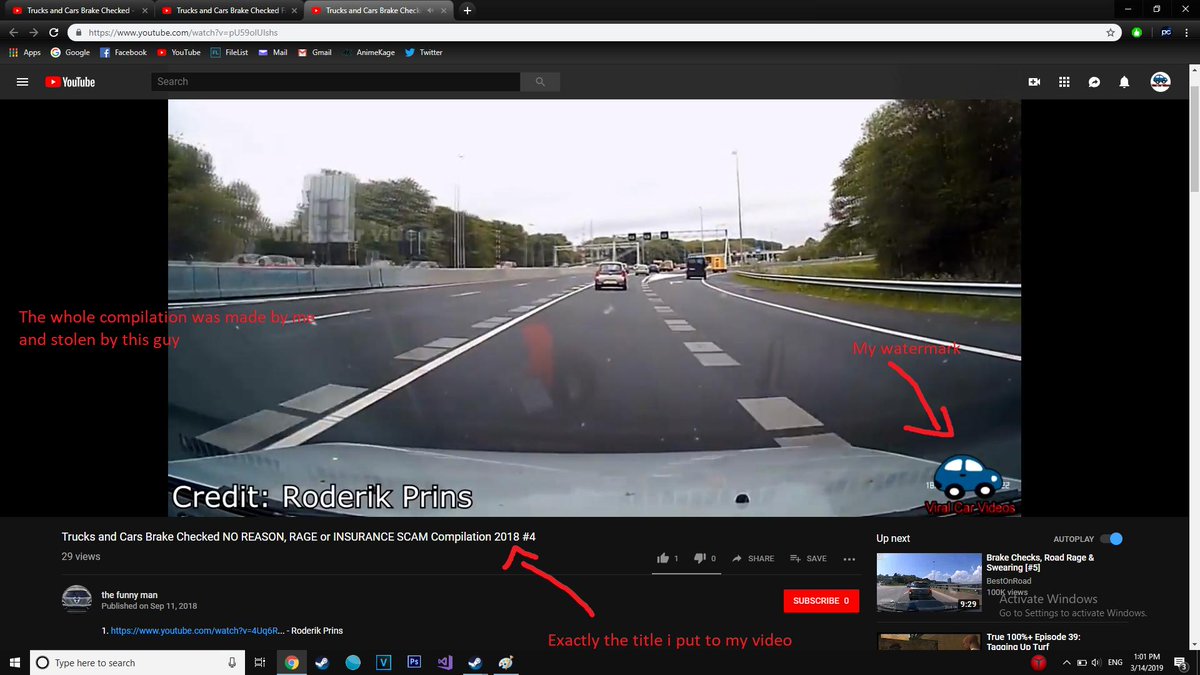
Task: Click the browser back arrow
Action: 13,32
